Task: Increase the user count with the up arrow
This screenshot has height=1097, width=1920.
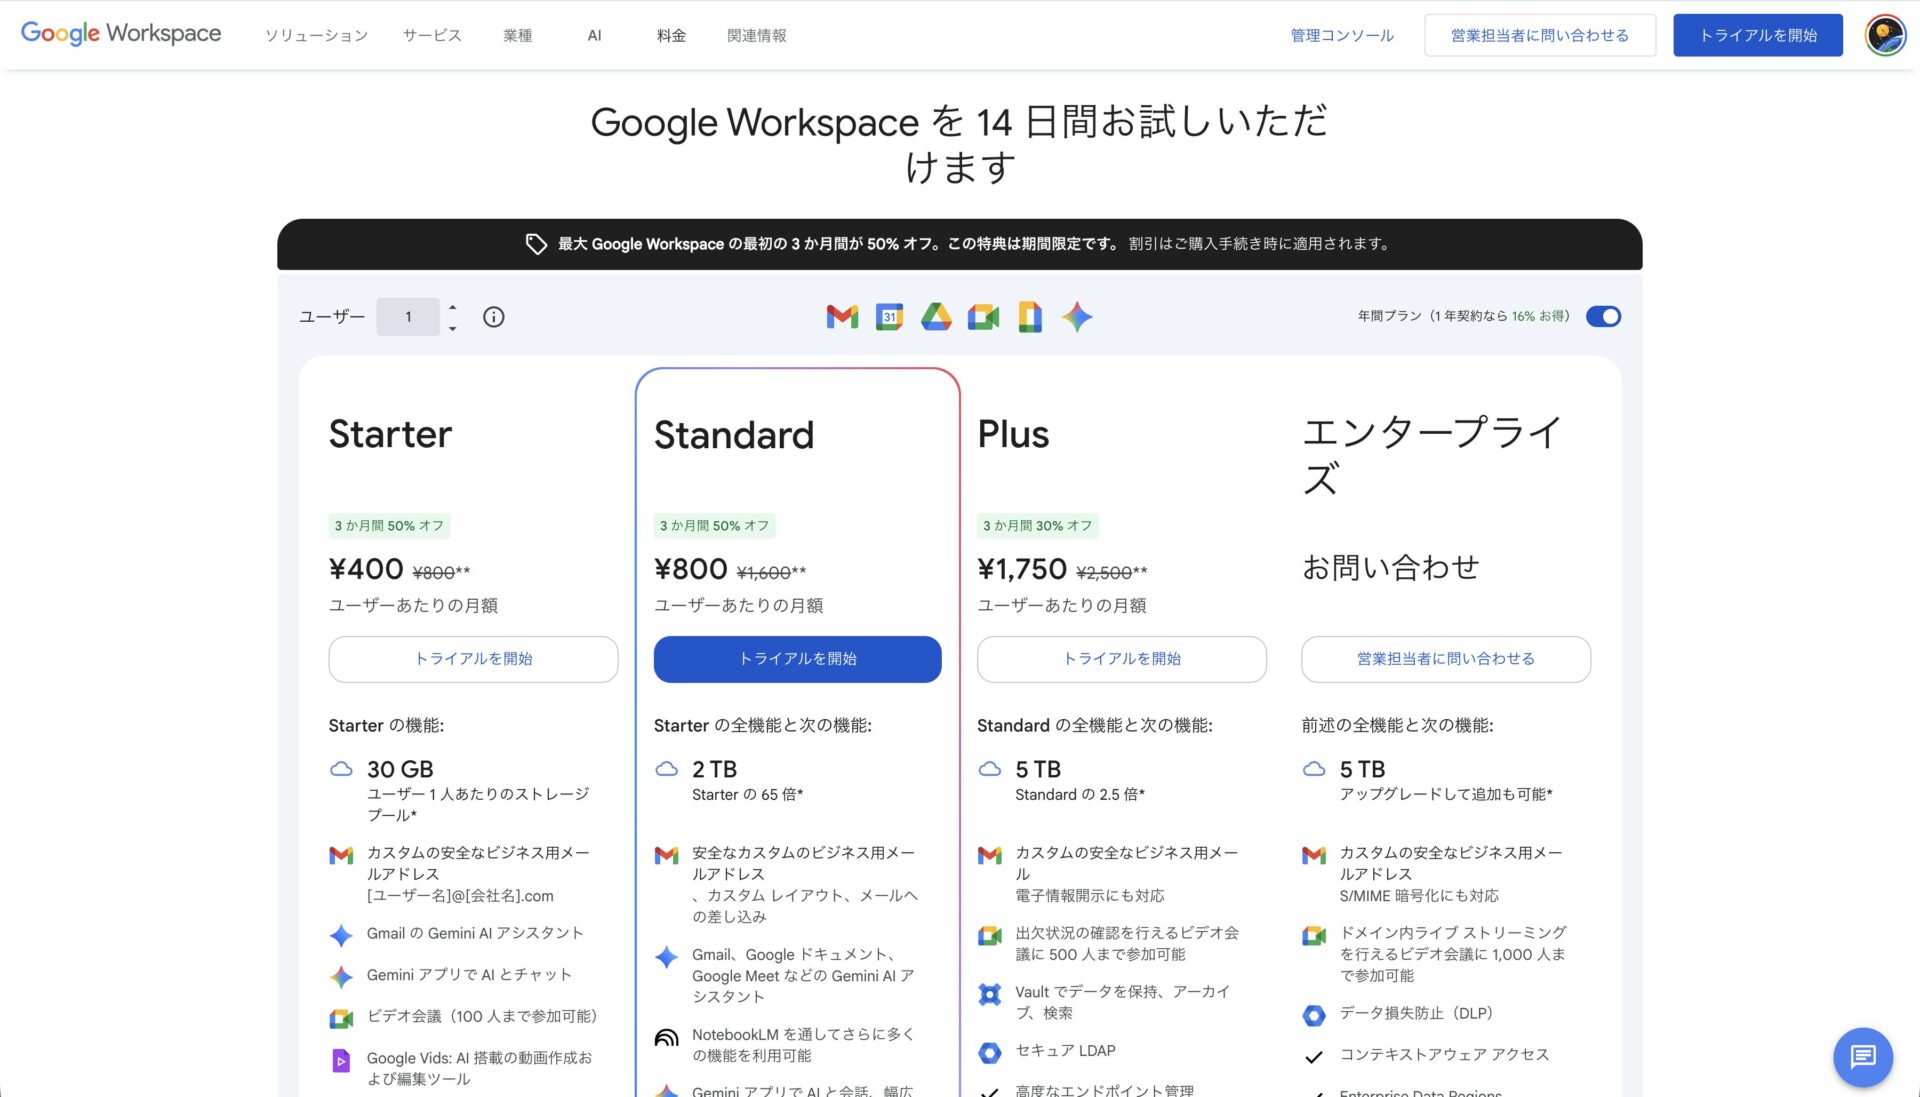Action: (452, 308)
